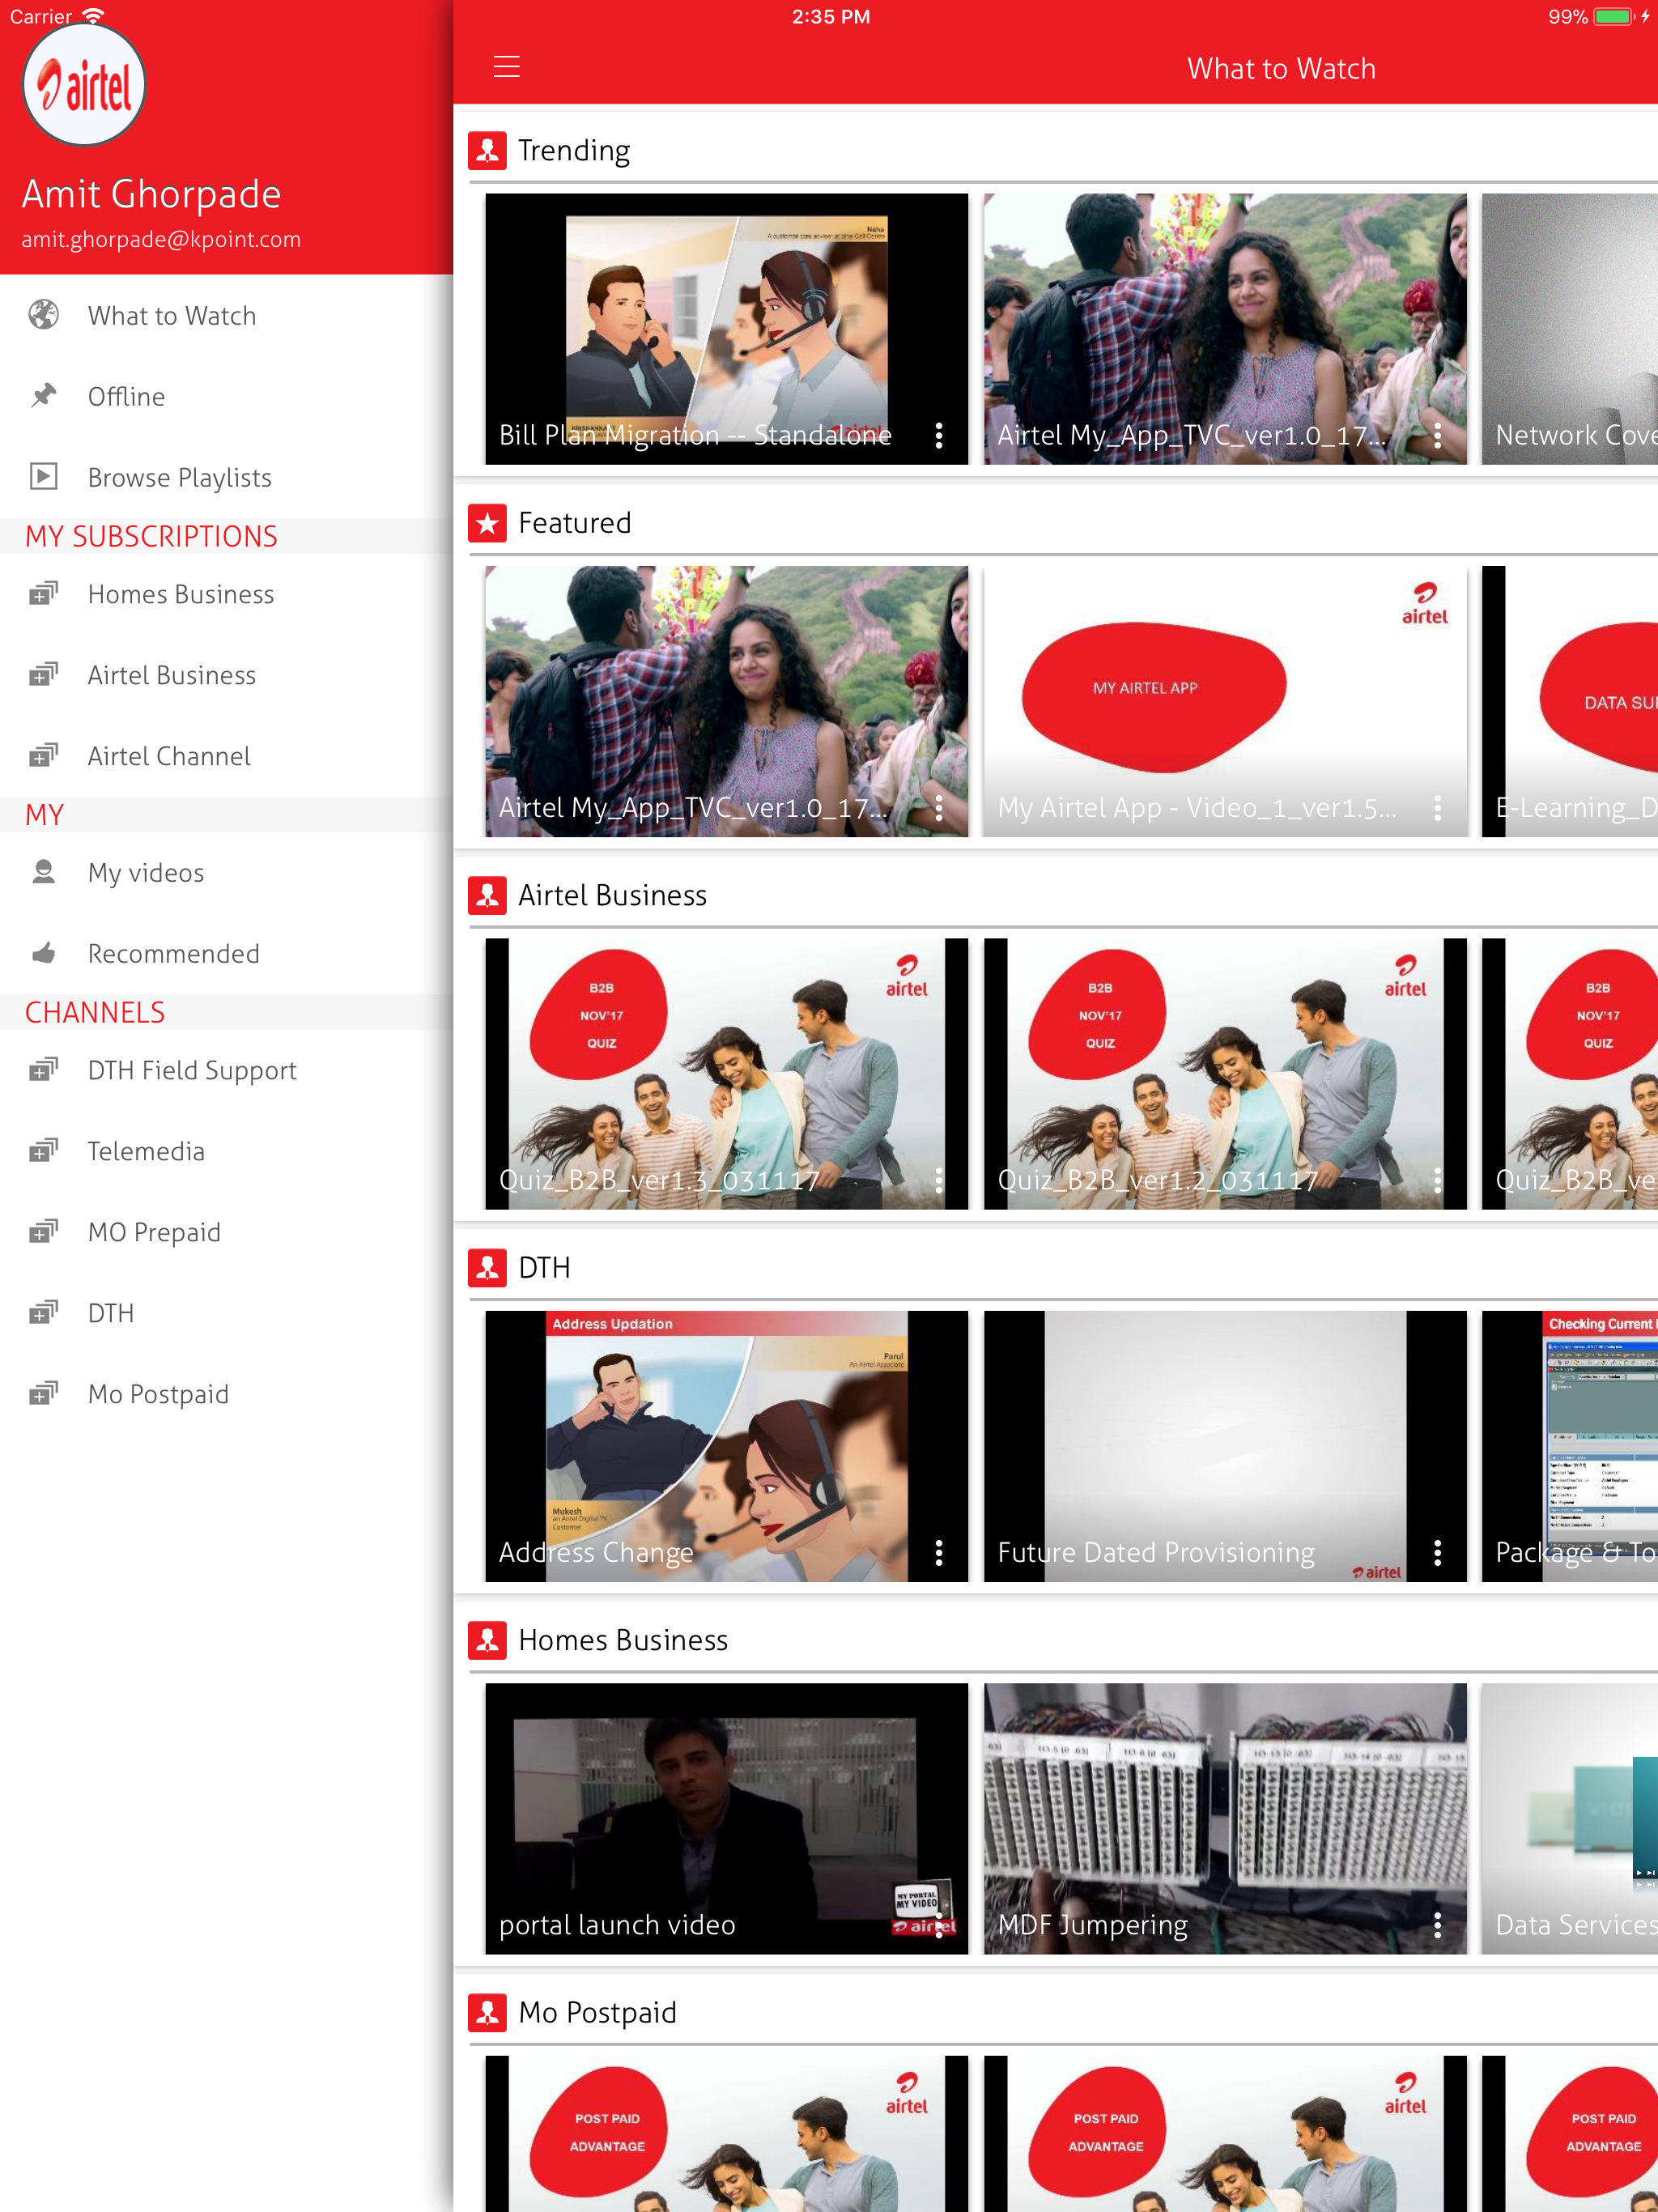Tap channel icon beside MO Prepaid
Screen dimensions: 1658x2212
tap(43, 1232)
